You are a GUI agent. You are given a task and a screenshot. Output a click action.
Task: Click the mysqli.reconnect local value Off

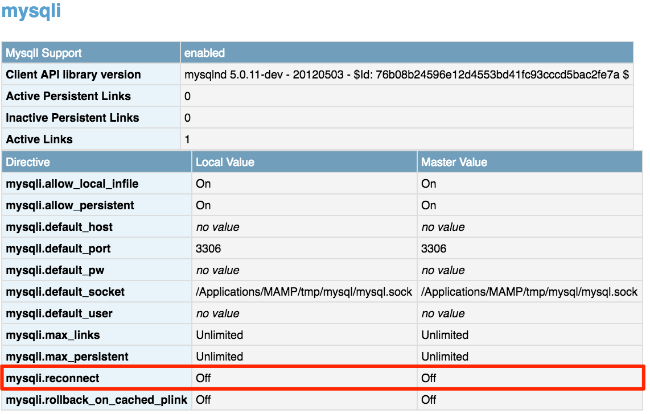coord(203,378)
